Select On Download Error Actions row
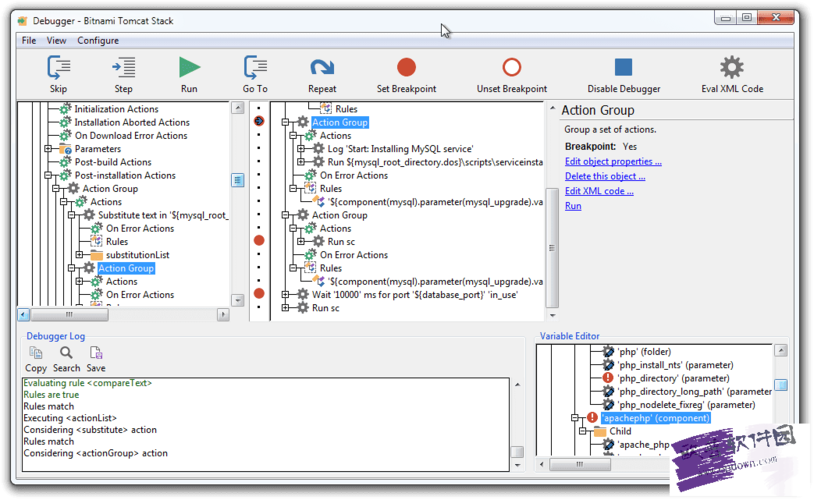 [x=131, y=136]
